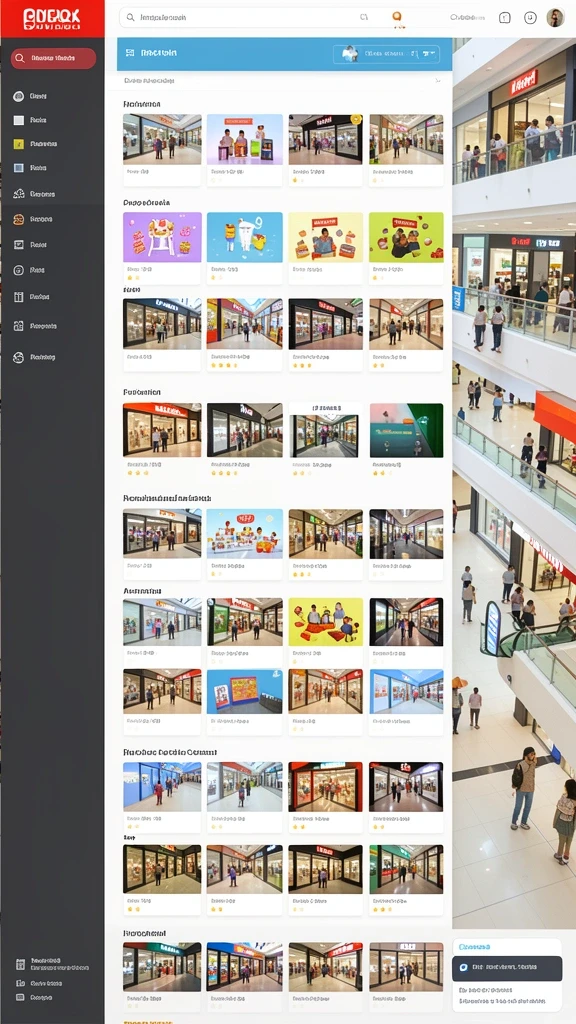The height and width of the screenshot is (1024, 576).
Task: Click the icon at the left of the blue banner
Action: click(130, 52)
